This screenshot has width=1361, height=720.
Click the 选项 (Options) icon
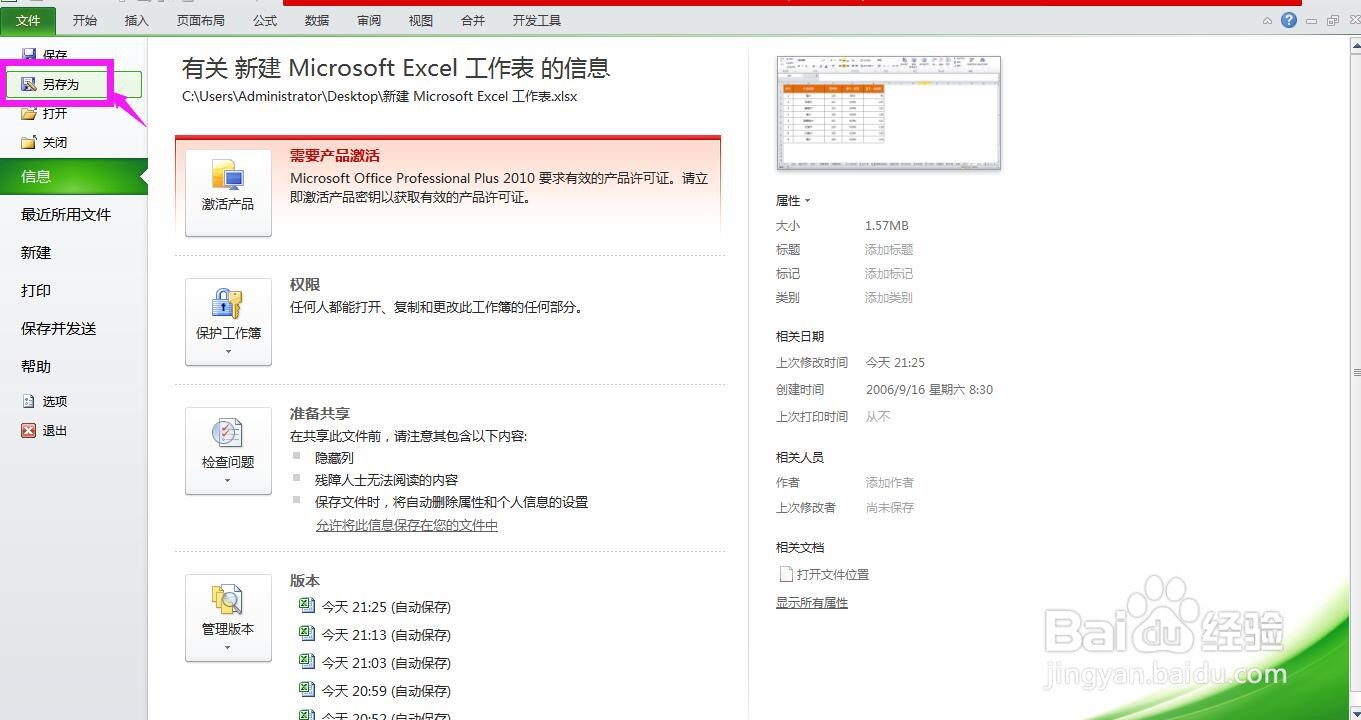click(29, 401)
